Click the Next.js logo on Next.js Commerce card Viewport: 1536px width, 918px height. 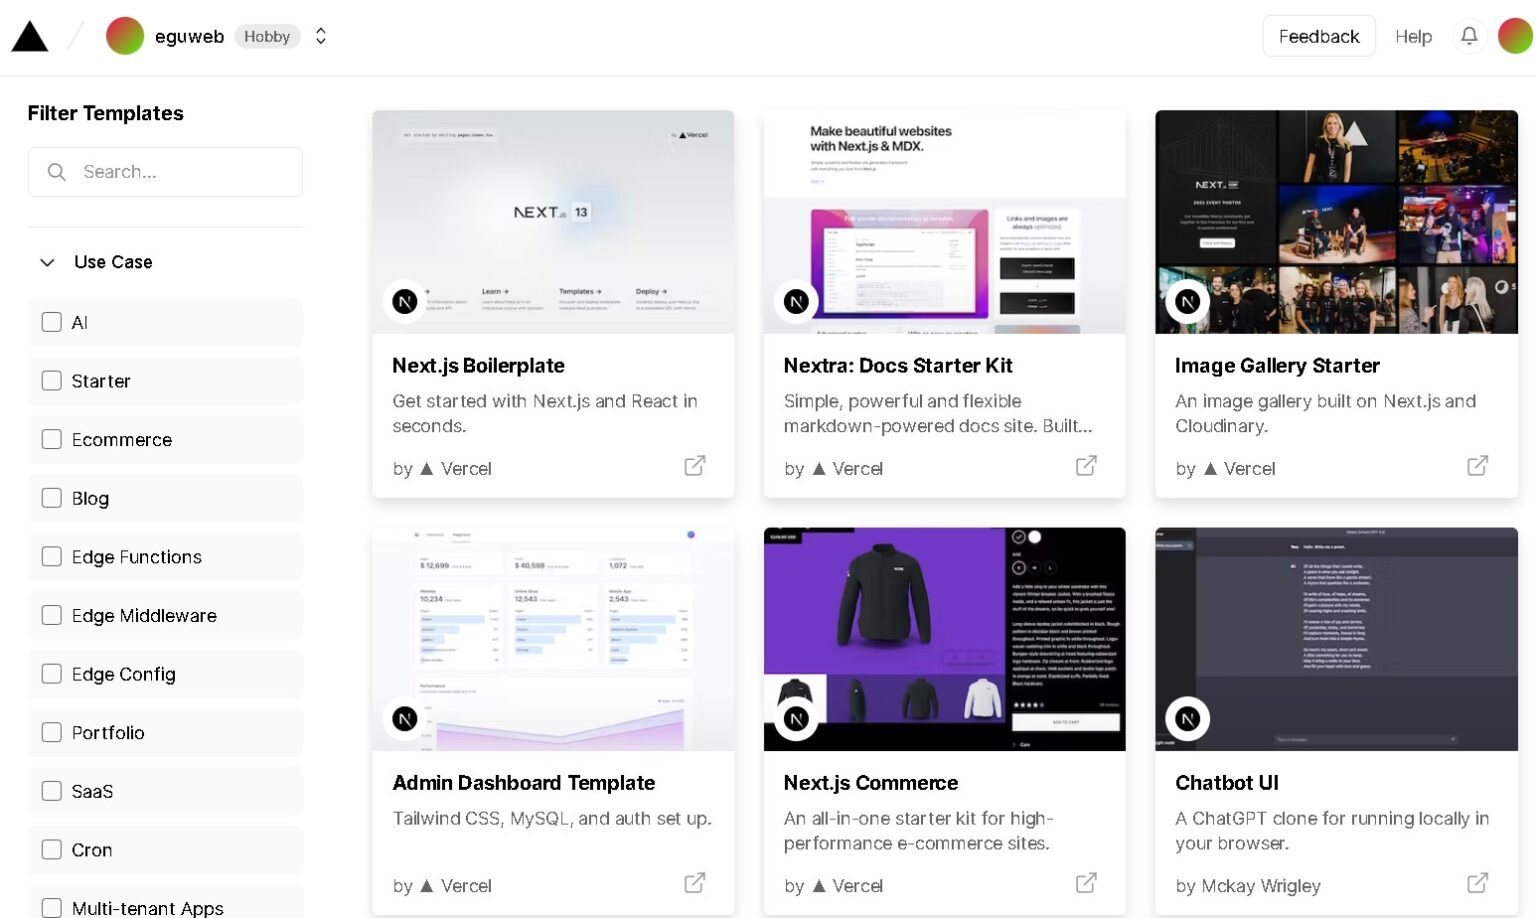(796, 718)
